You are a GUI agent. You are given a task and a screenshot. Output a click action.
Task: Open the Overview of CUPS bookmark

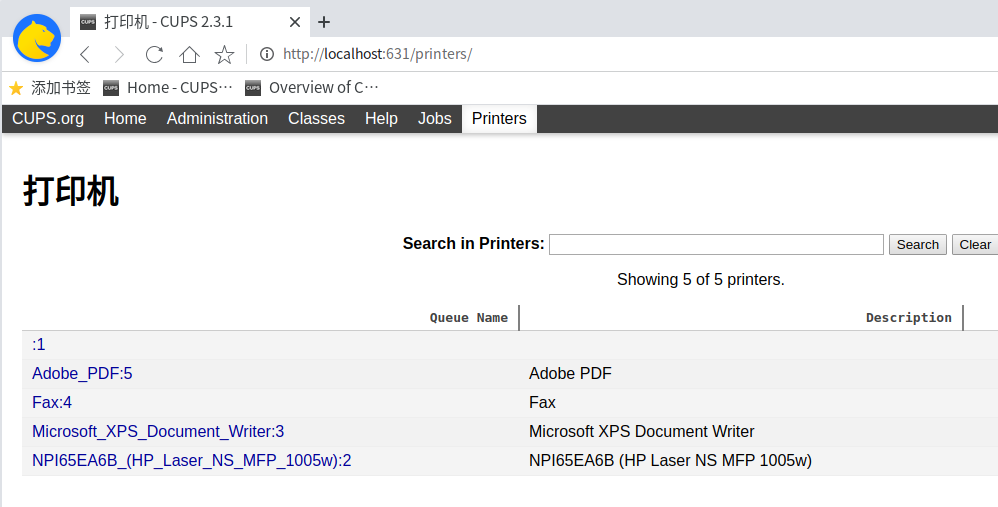312,88
